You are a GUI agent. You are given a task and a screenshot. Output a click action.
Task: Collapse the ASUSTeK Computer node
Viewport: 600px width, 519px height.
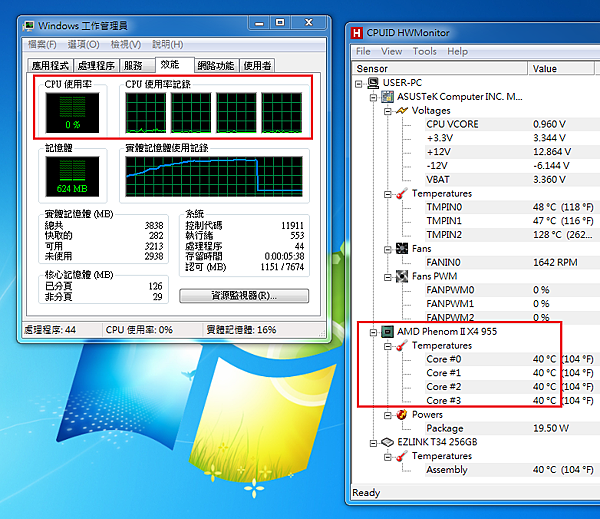point(373,97)
